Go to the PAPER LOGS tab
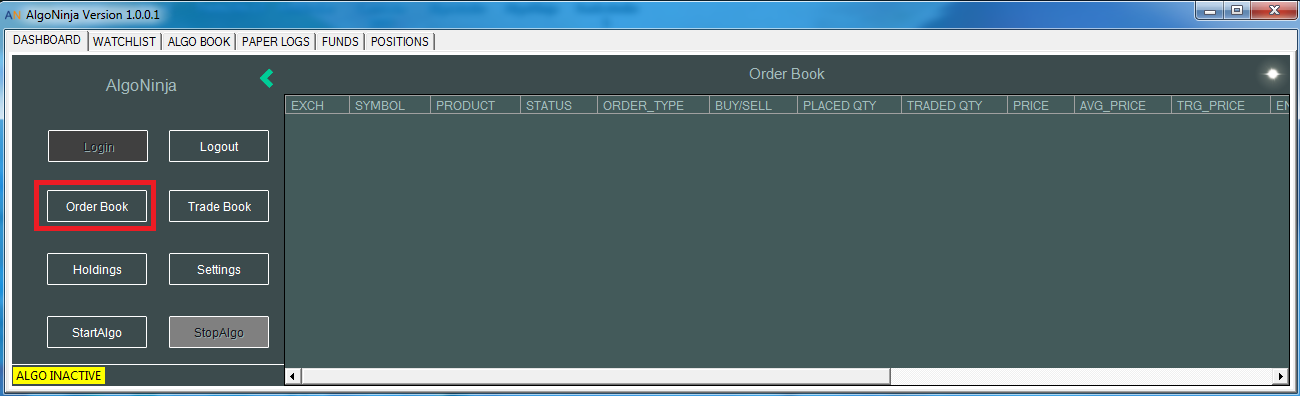Image resolution: width=1300 pixels, height=396 pixels. click(x=276, y=41)
